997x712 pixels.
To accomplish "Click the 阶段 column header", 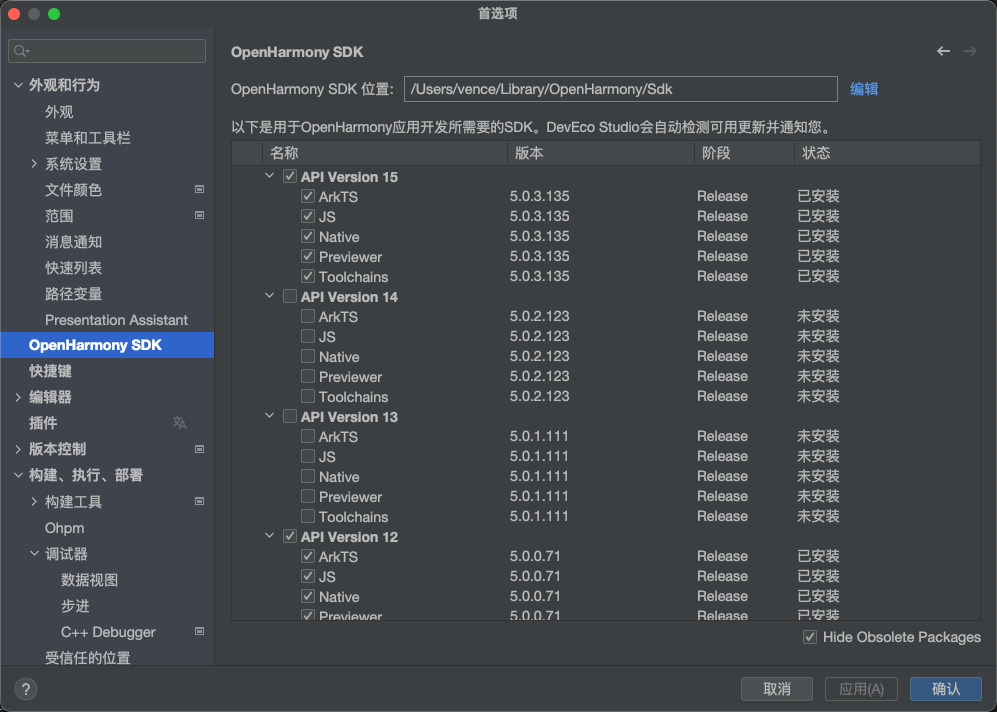I will click(744, 153).
